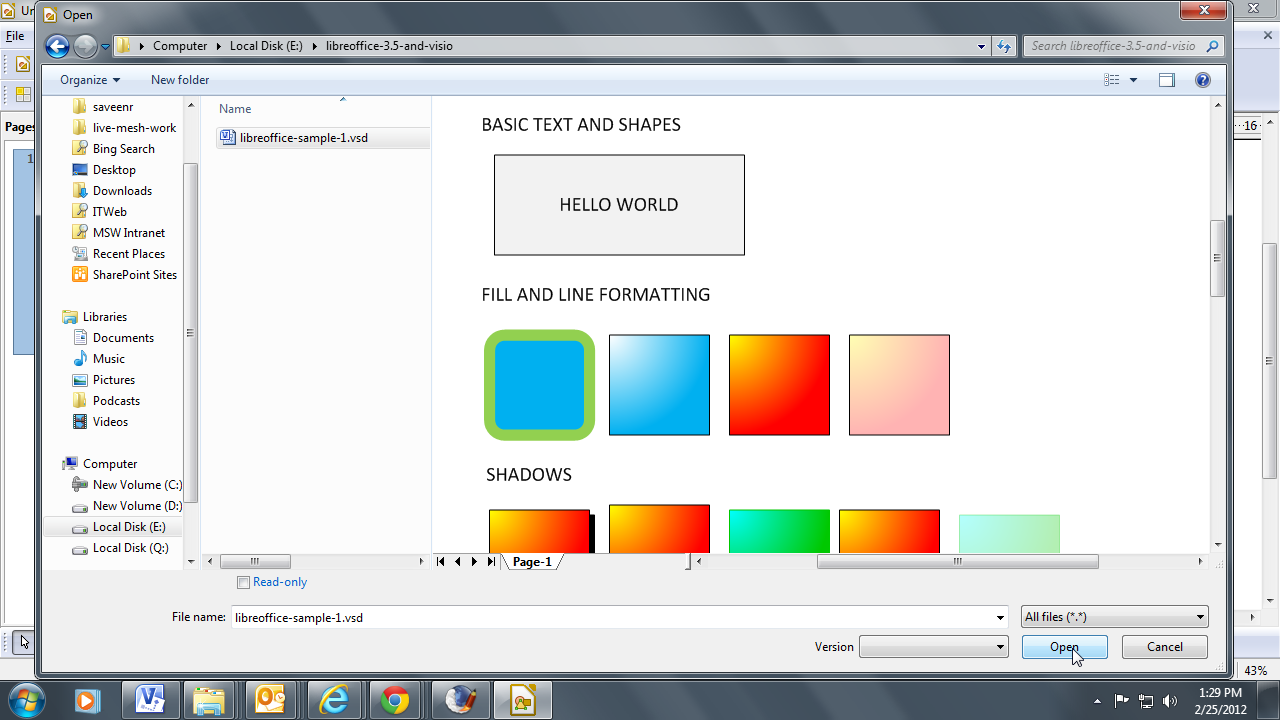Select the libreoffice-sample-1.vsd file
This screenshot has width=1280, height=720.
[303, 138]
